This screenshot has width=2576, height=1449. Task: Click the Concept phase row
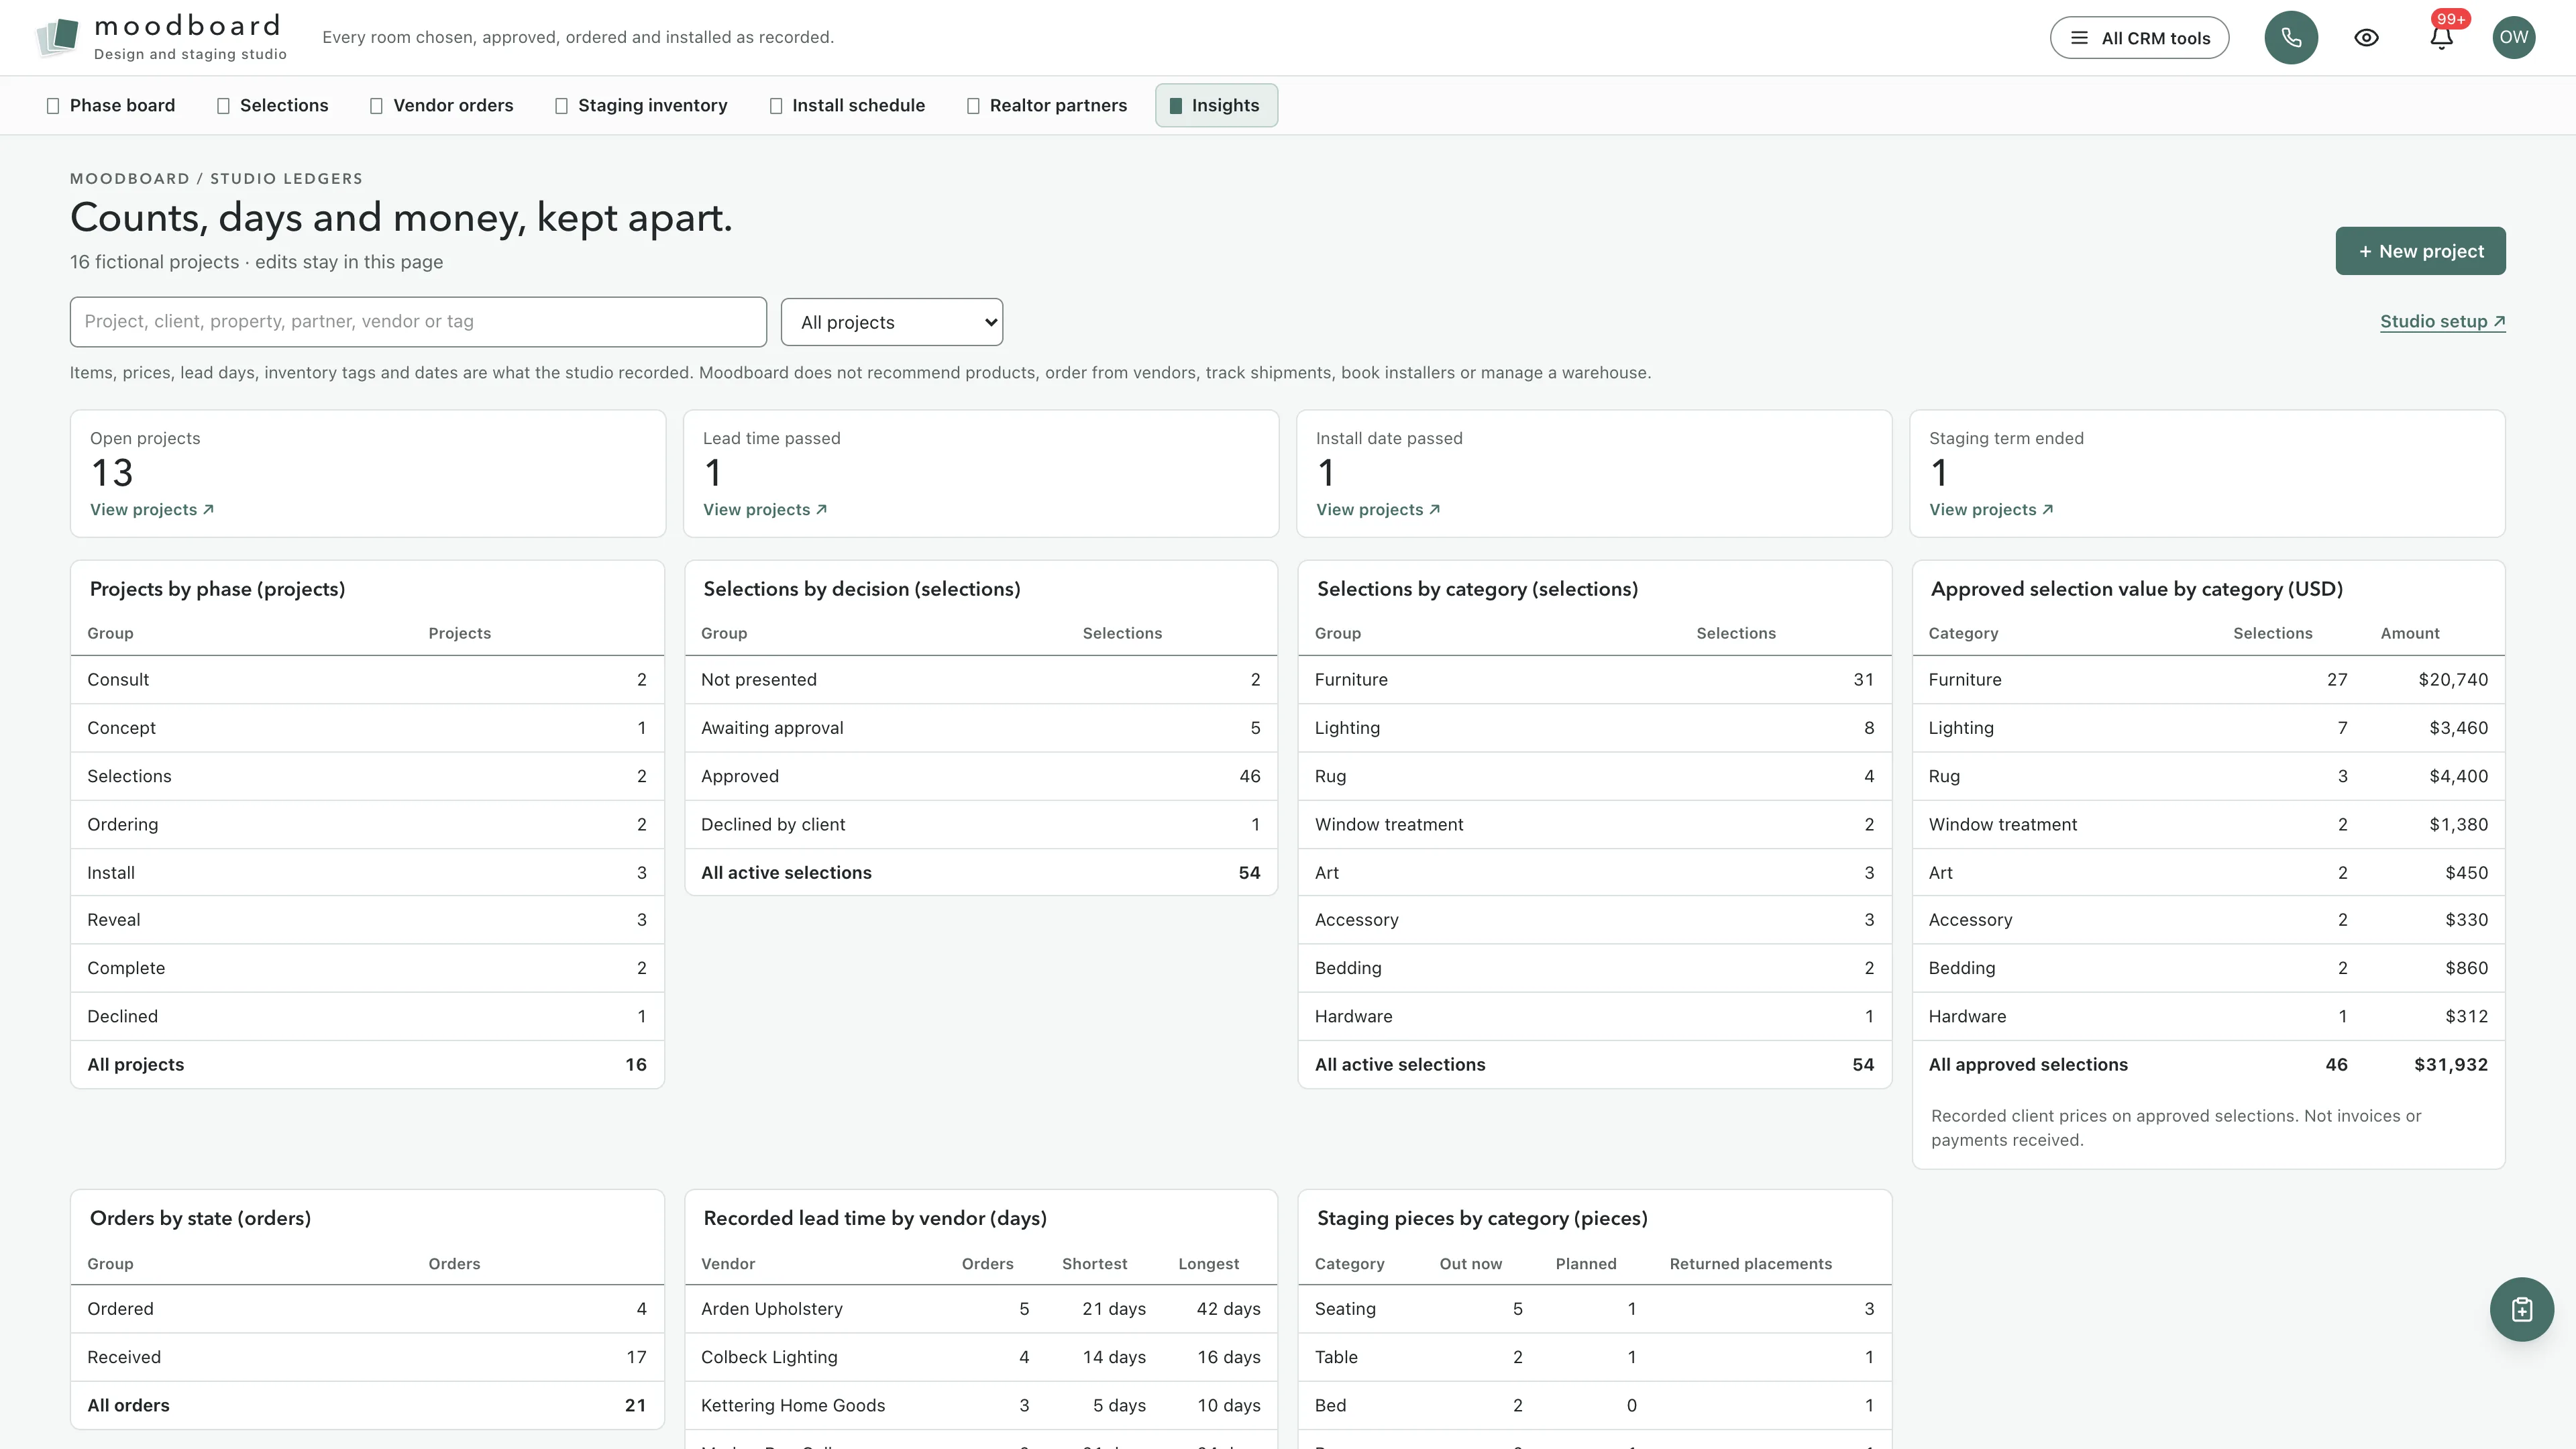(x=367, y=728)
